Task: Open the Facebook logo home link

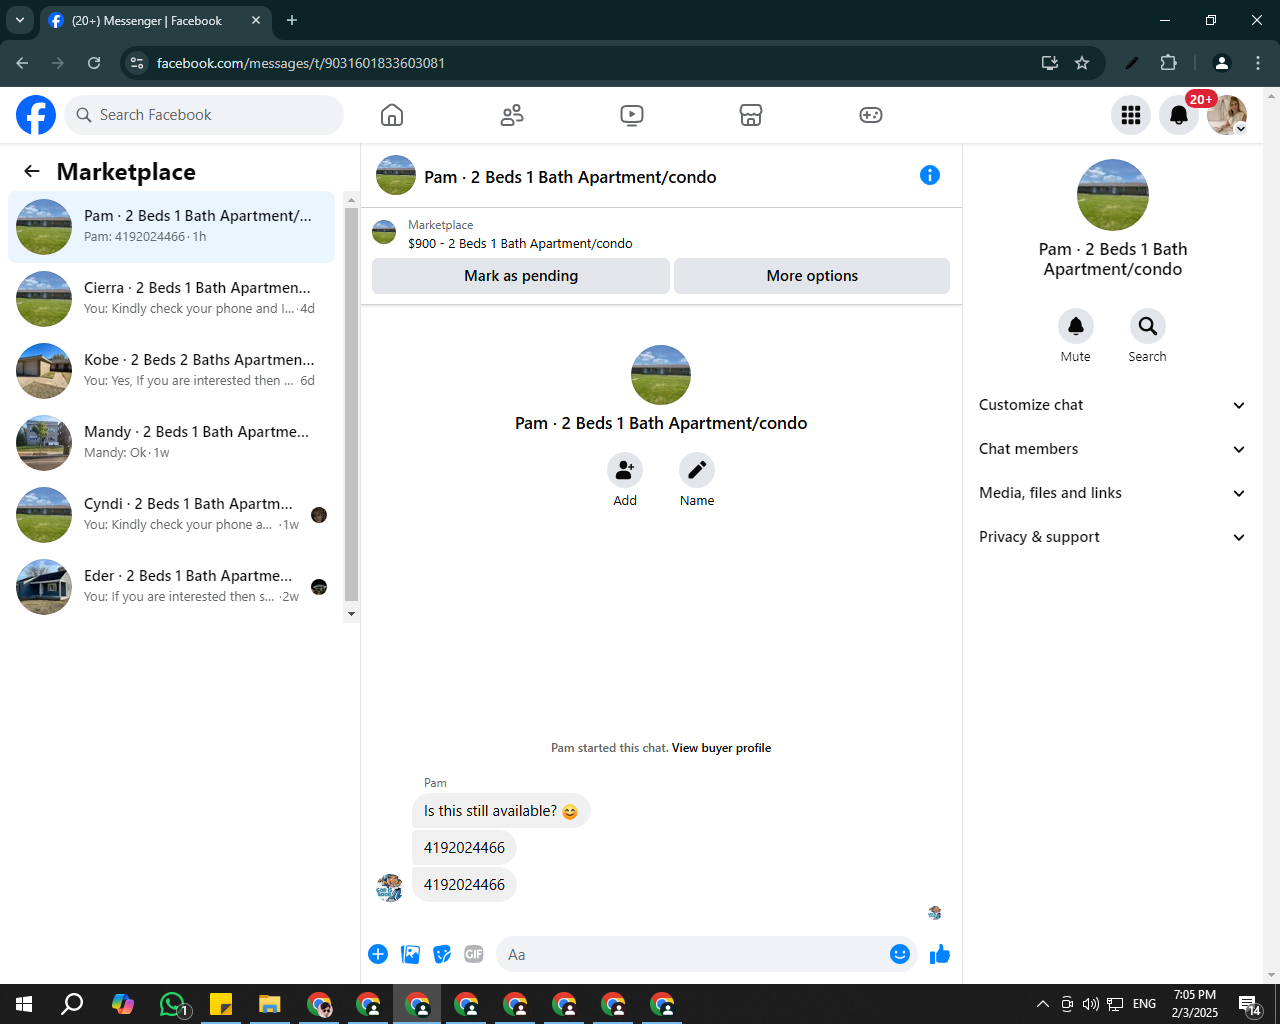Action: pos(36,115)
